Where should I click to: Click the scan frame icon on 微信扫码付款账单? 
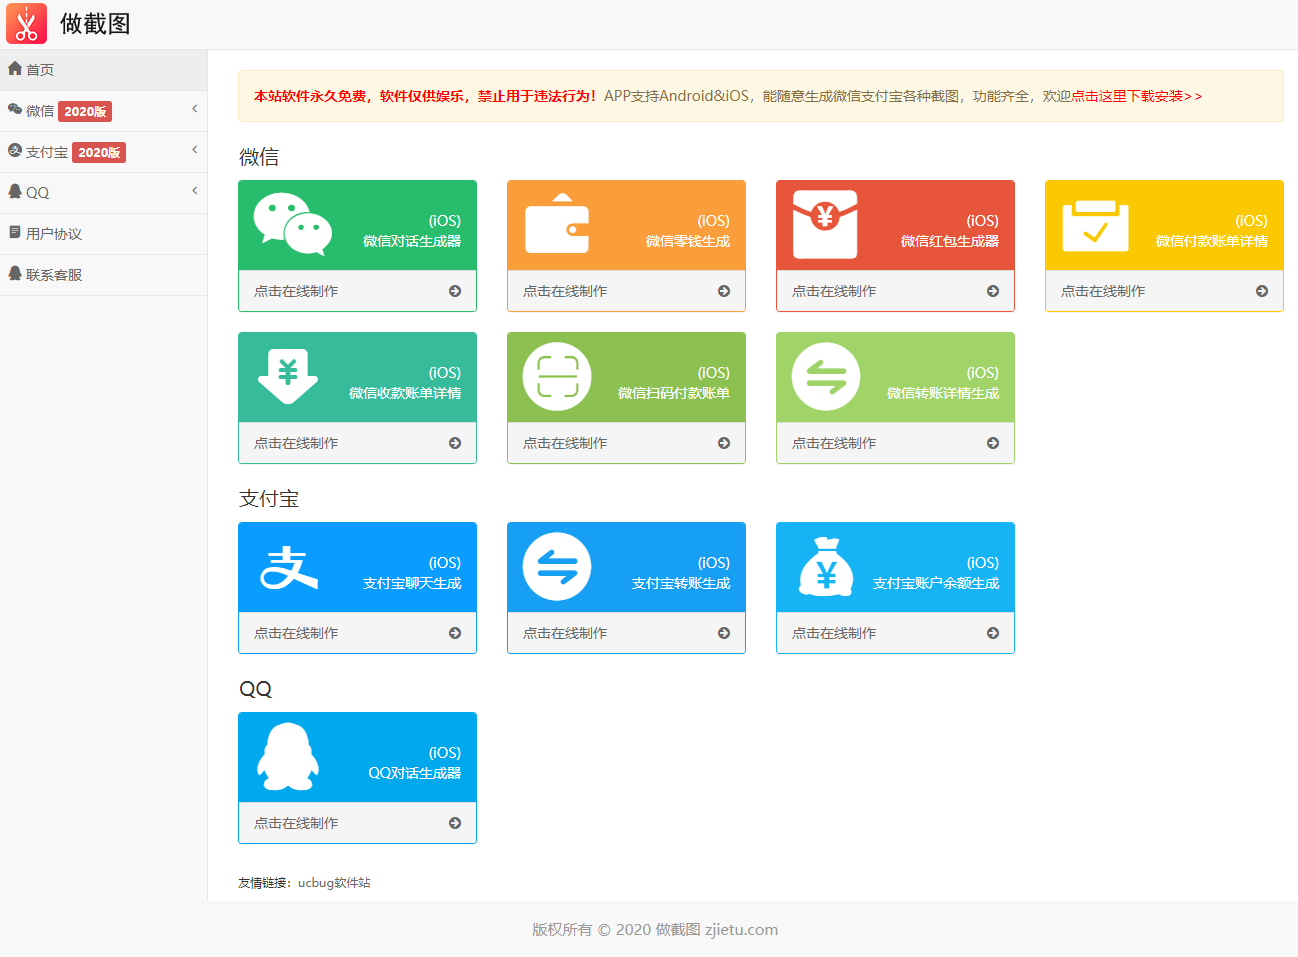pyautogui.click(x=557, y=377)
